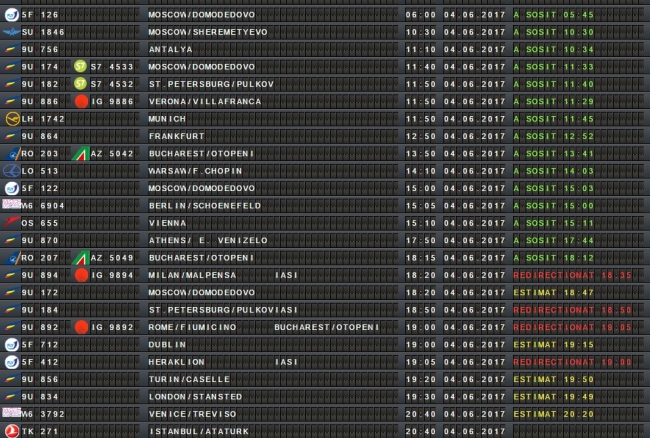The height and width of the screenshot is (438, 650).
Task: Click the flight number 9U 184
Action: 40,310
